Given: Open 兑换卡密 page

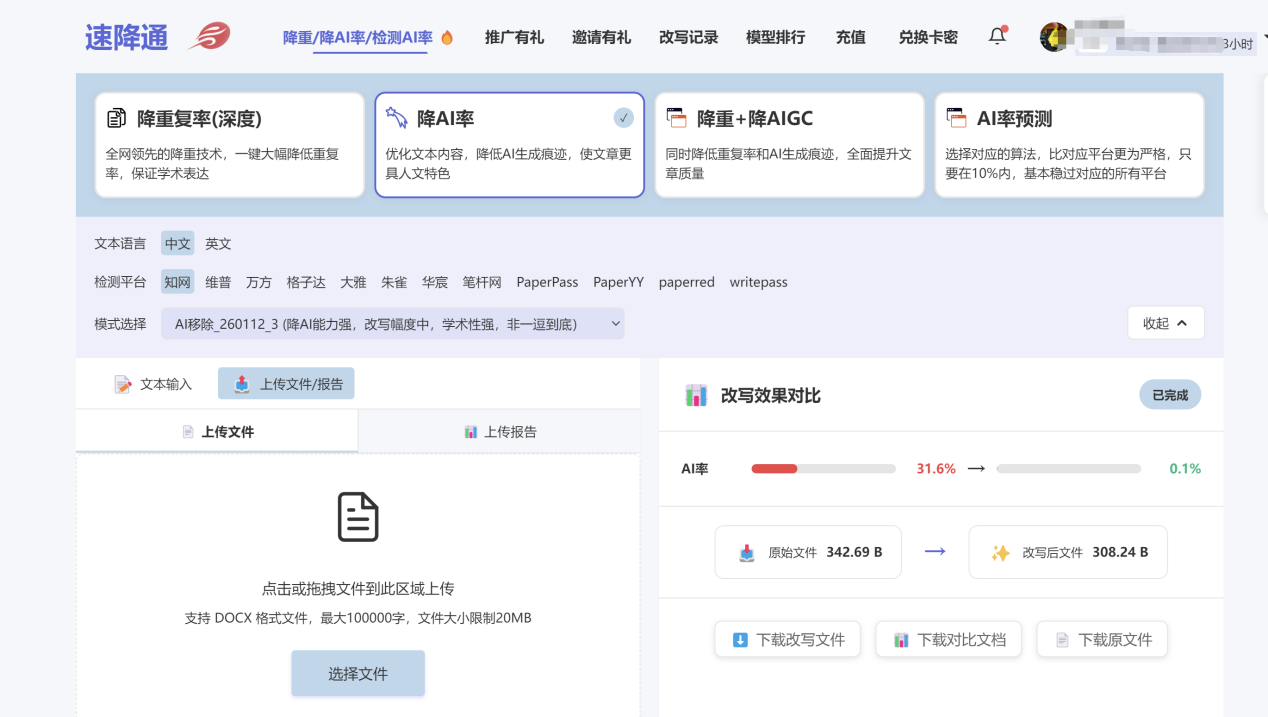Looking at the screenshot, I should (928, 37).
